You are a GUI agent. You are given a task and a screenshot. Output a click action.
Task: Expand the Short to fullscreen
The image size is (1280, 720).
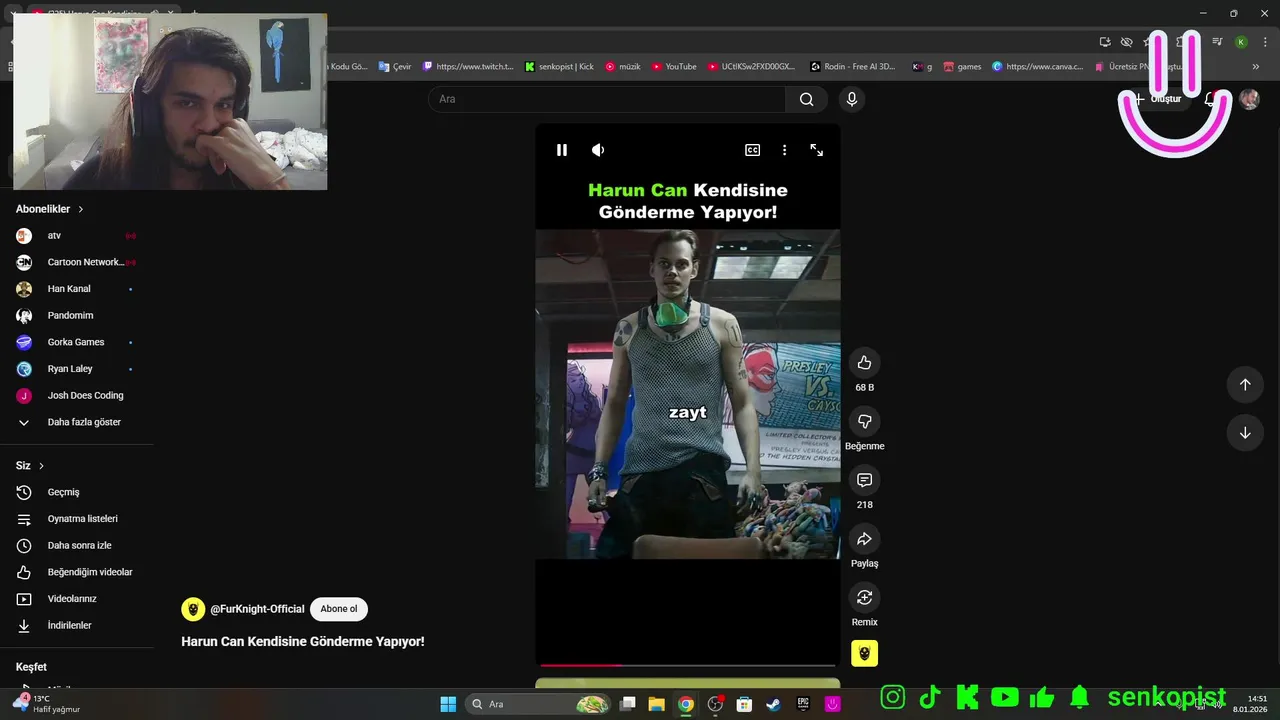(x=817, y=150)
